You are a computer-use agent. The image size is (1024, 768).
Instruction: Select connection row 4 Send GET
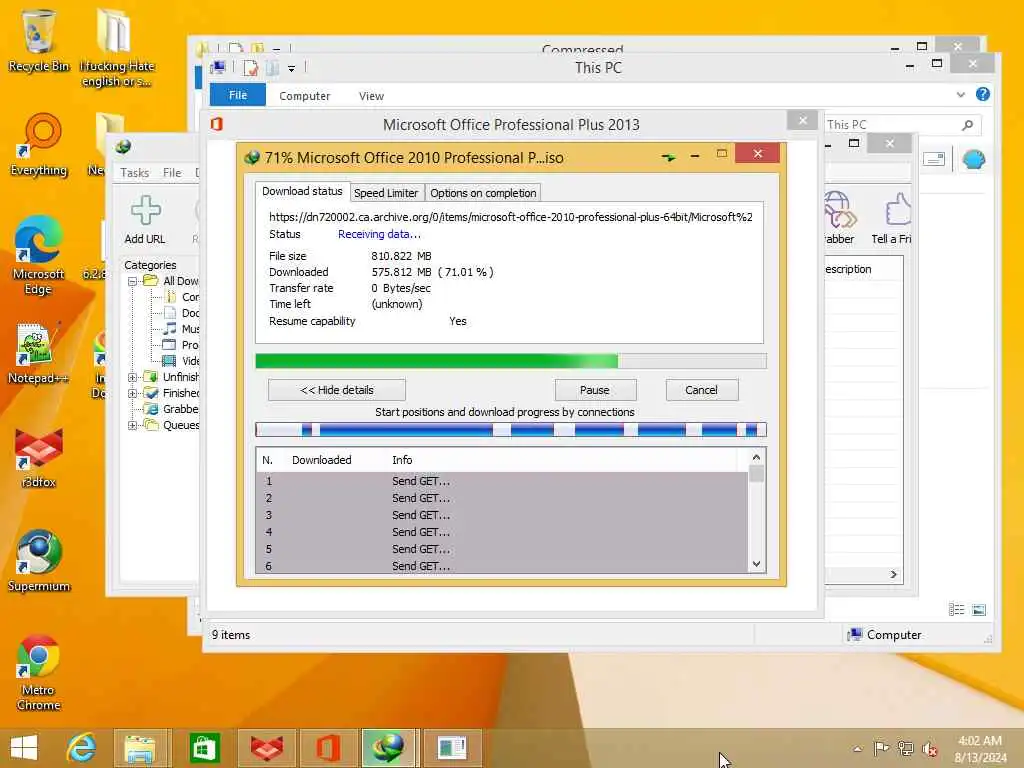(502, 532)
